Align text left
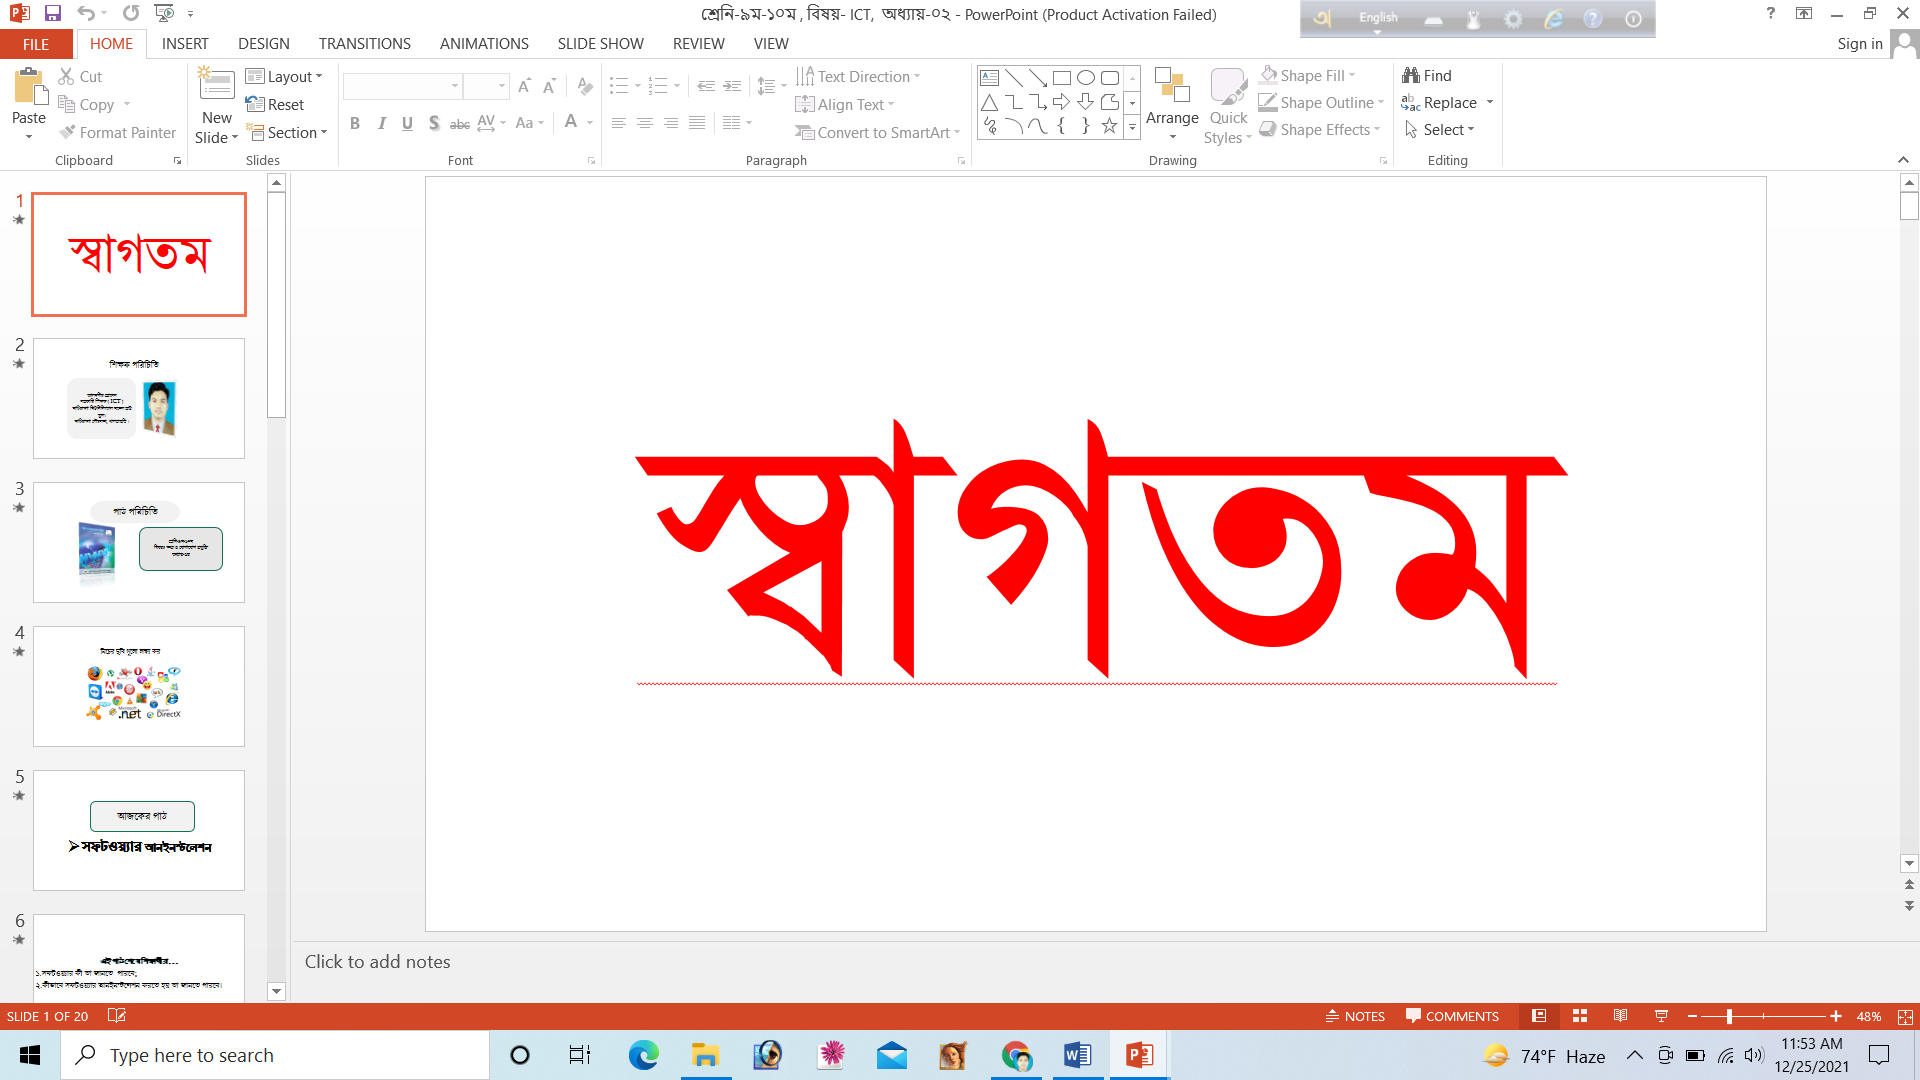 tap(619, 123)
